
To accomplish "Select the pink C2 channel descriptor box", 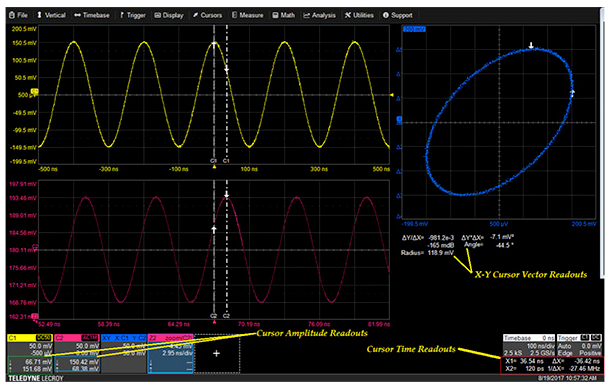I will (77, 354).
